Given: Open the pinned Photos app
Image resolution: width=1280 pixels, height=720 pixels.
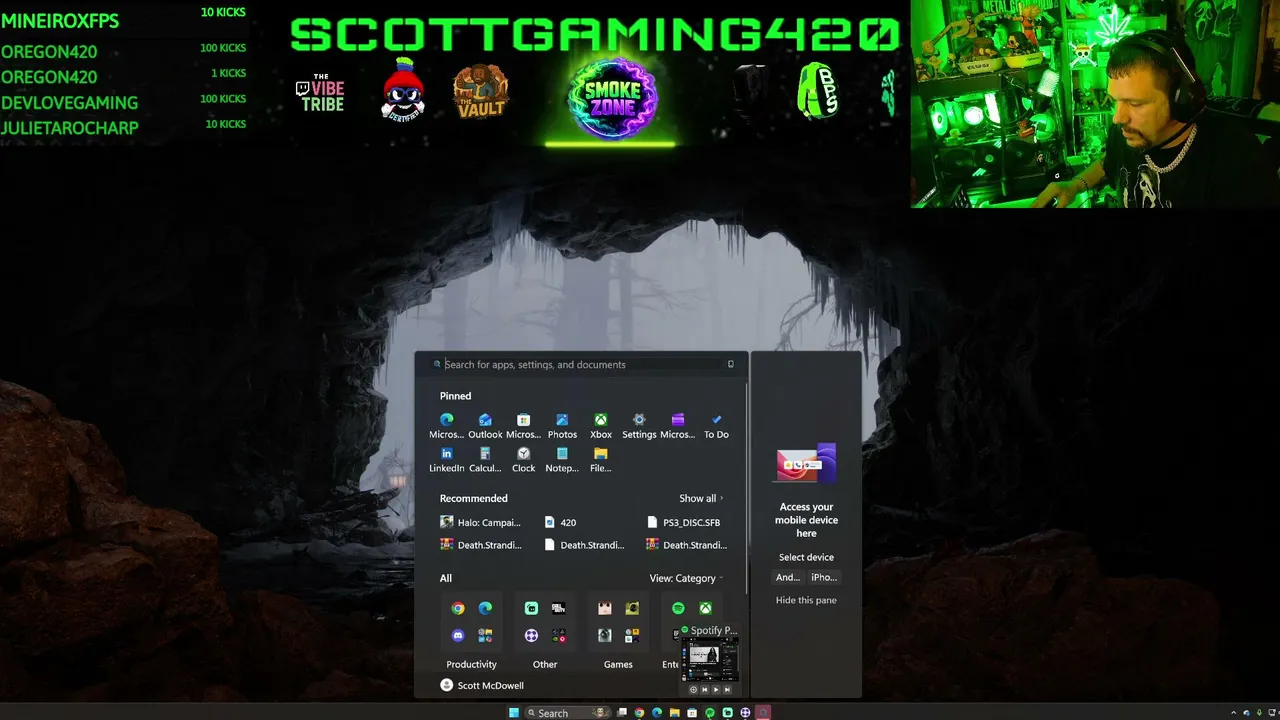Looking at the screenshot, I should (x=562, y=426).
